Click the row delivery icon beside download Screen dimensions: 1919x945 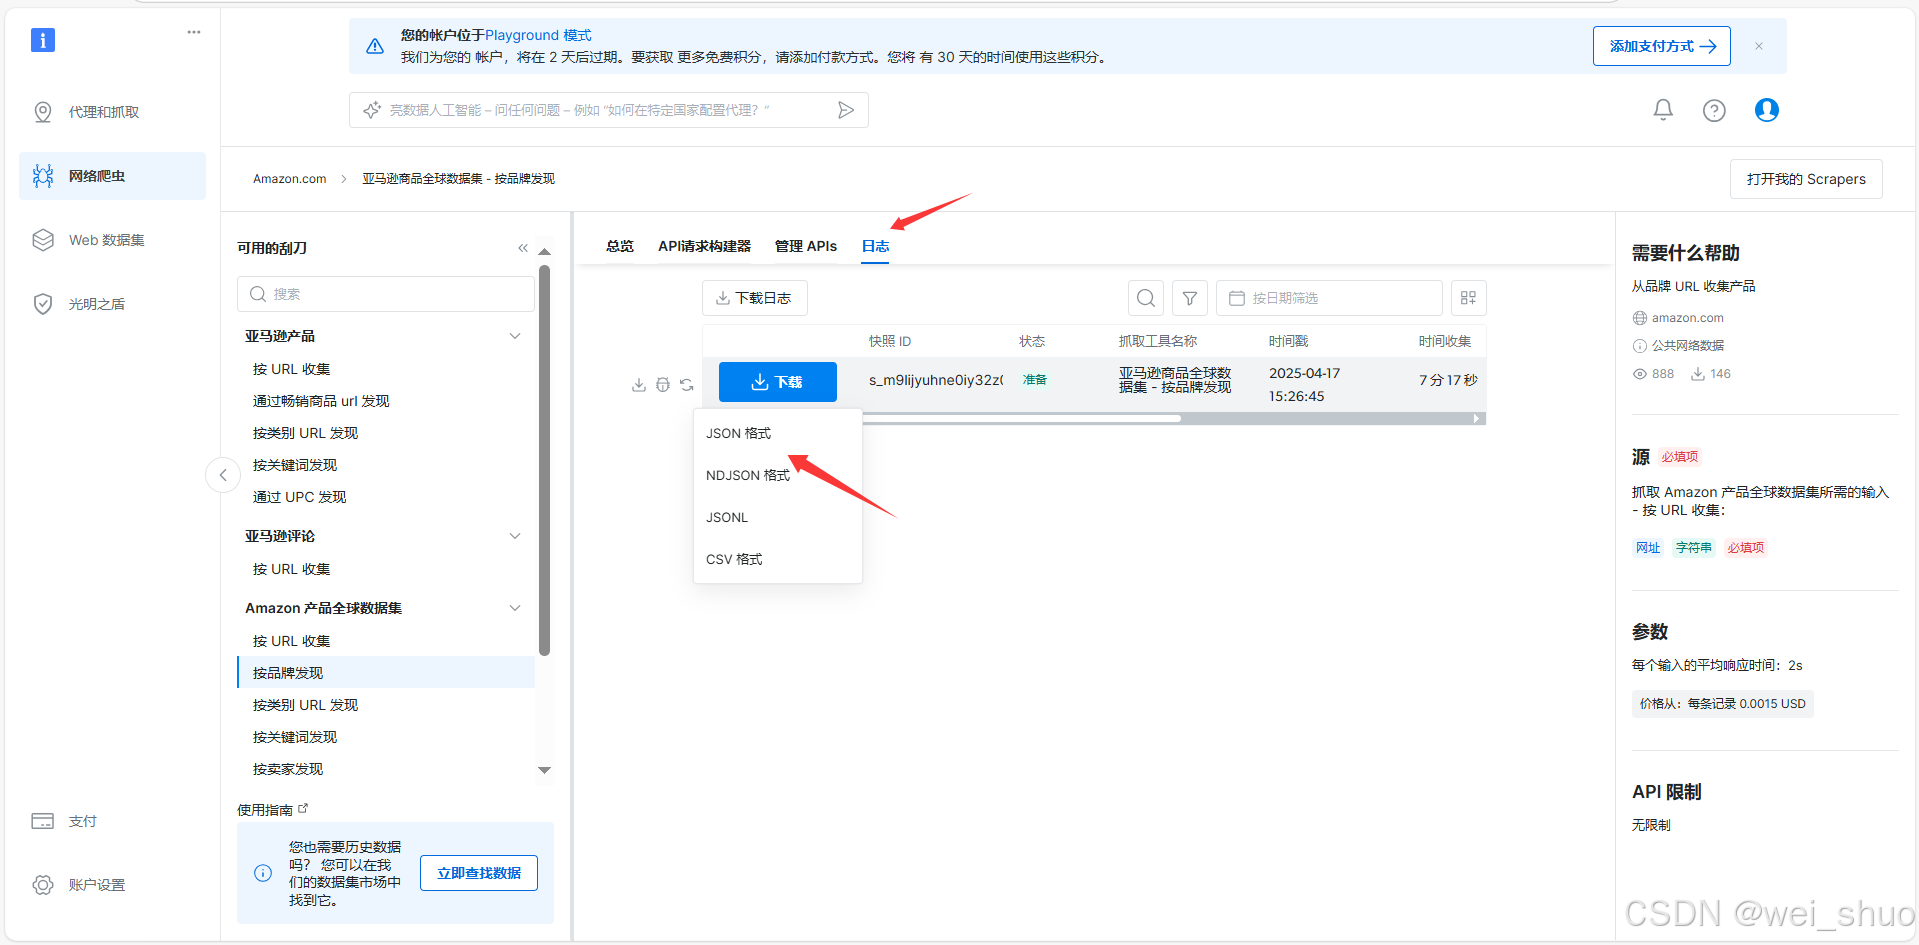tap(663, 385)
